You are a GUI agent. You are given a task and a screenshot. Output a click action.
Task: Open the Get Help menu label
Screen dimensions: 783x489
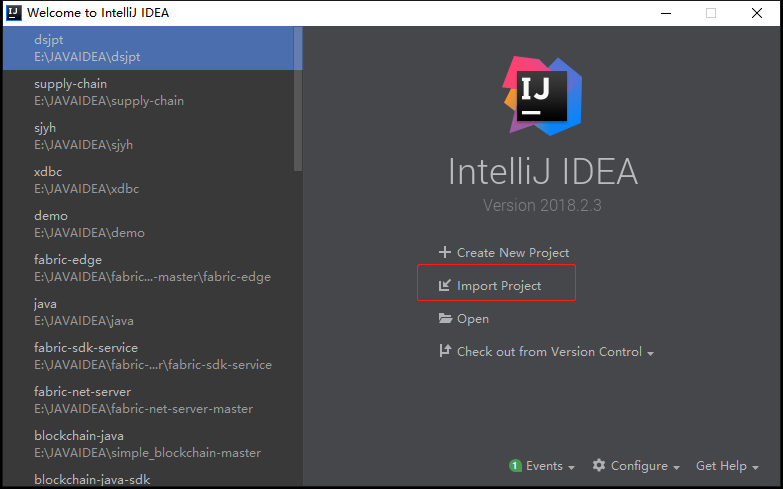pyautogui.click(x=722, y=466)
